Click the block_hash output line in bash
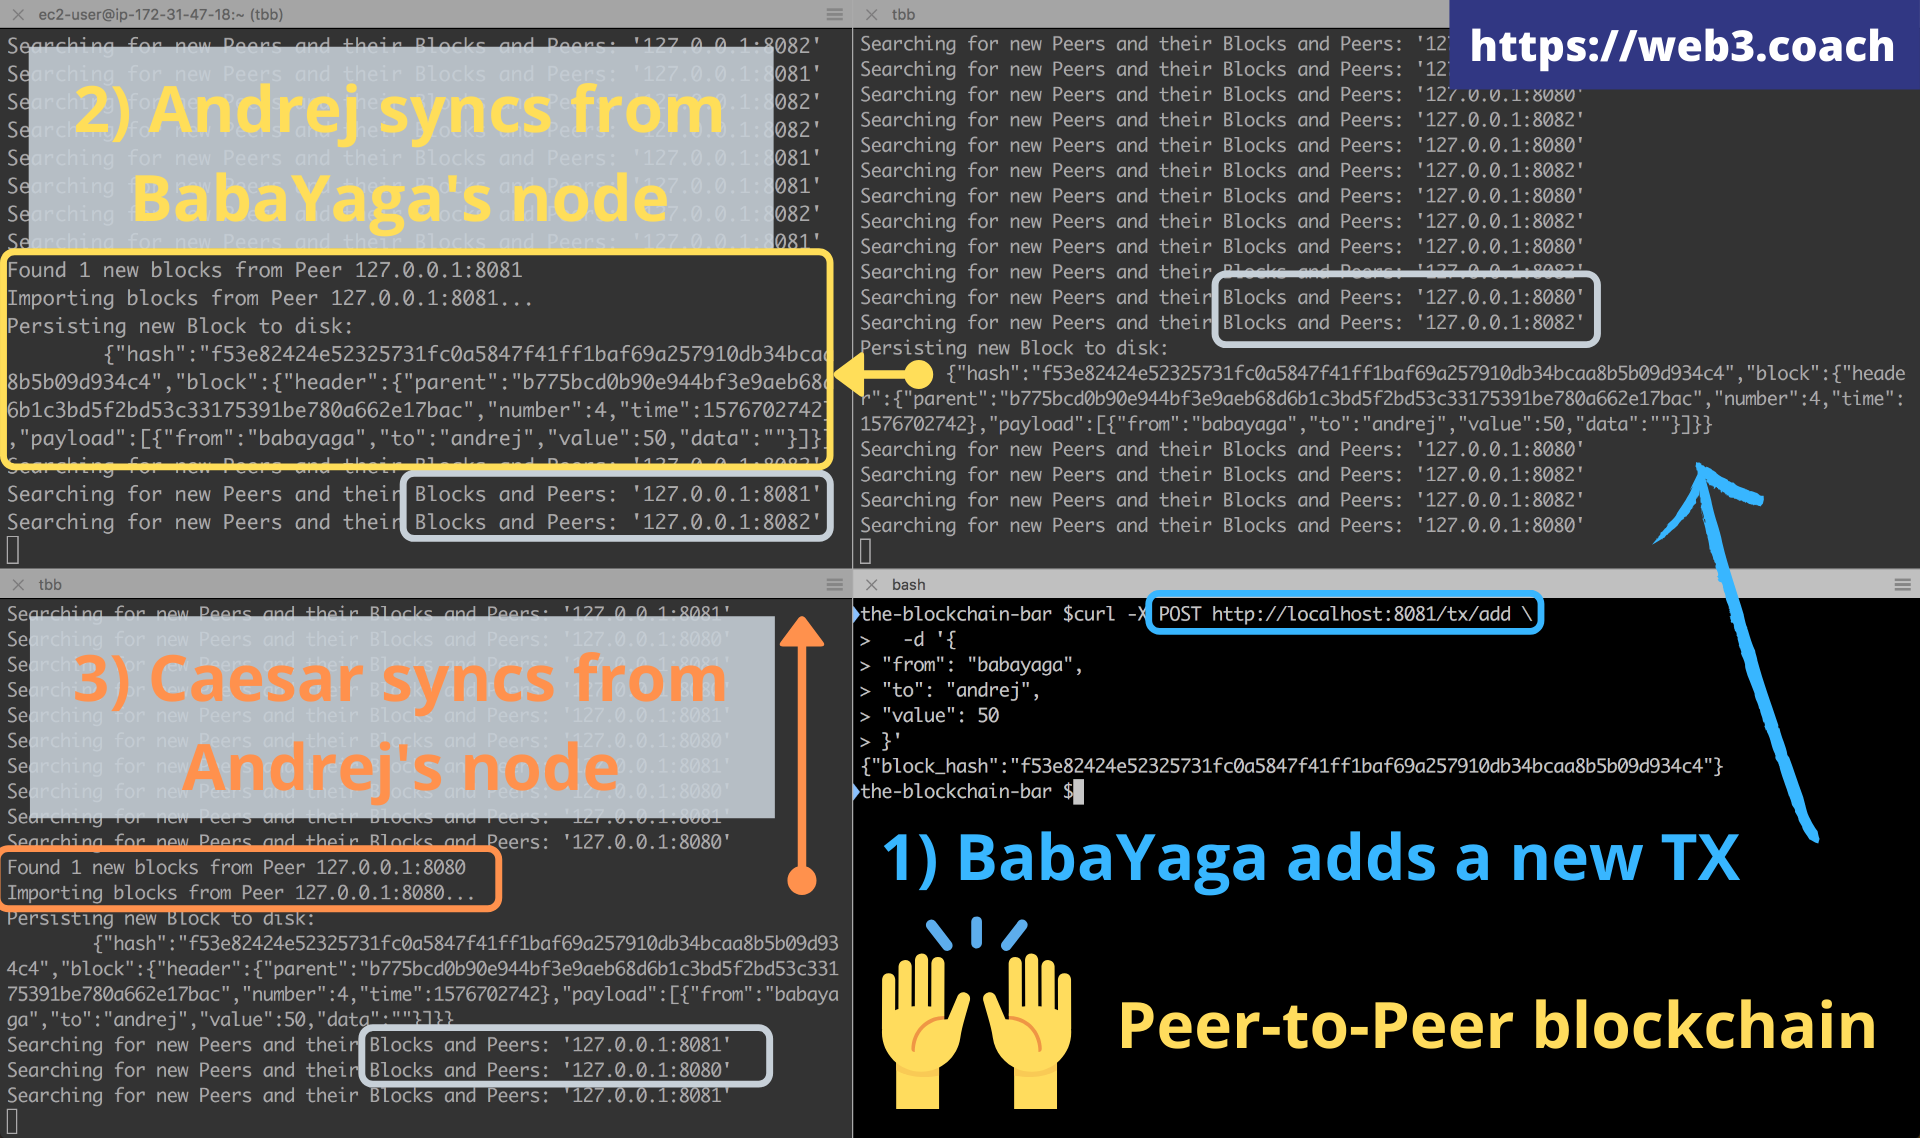The image size is (1920, 1138). [1290, 766]
